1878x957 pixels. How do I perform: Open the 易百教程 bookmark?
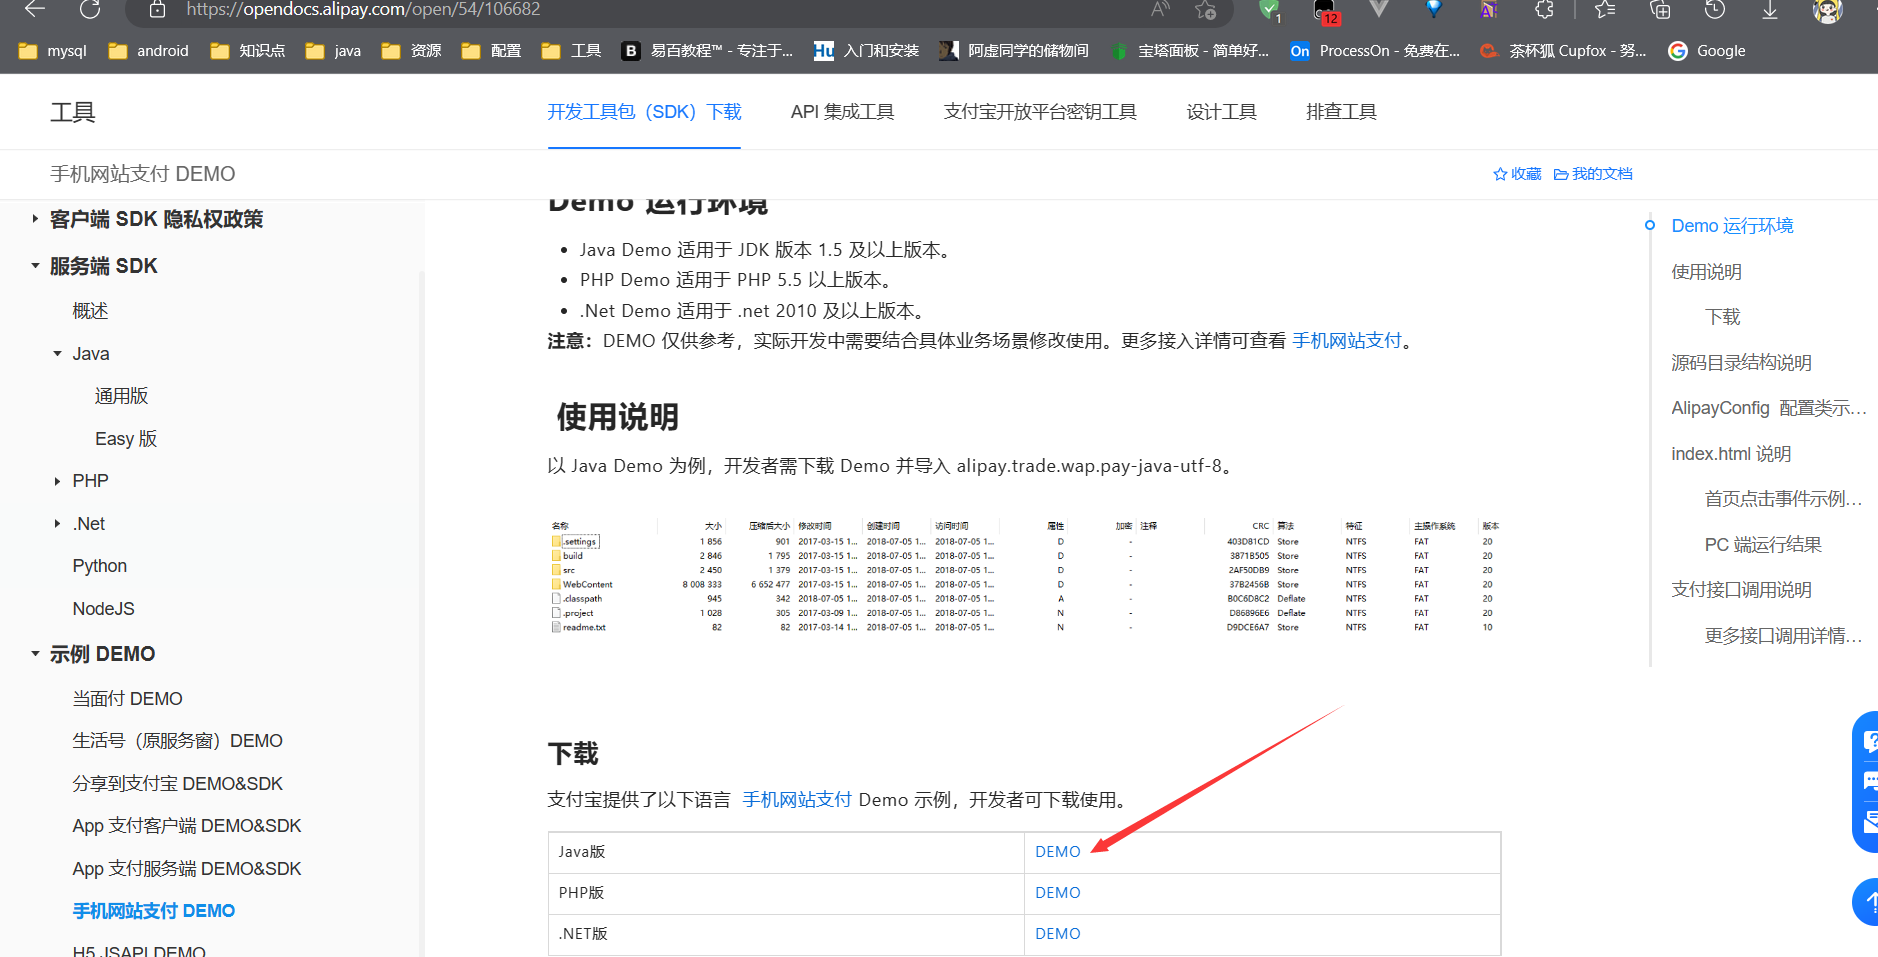[x=707, y=51]
